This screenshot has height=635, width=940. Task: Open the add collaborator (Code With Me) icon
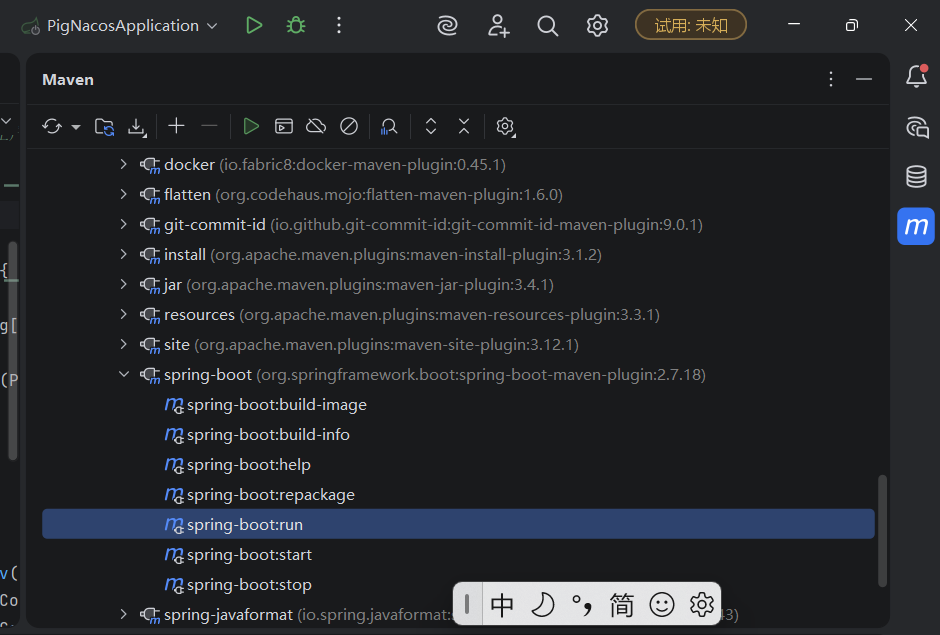[498, 26]
